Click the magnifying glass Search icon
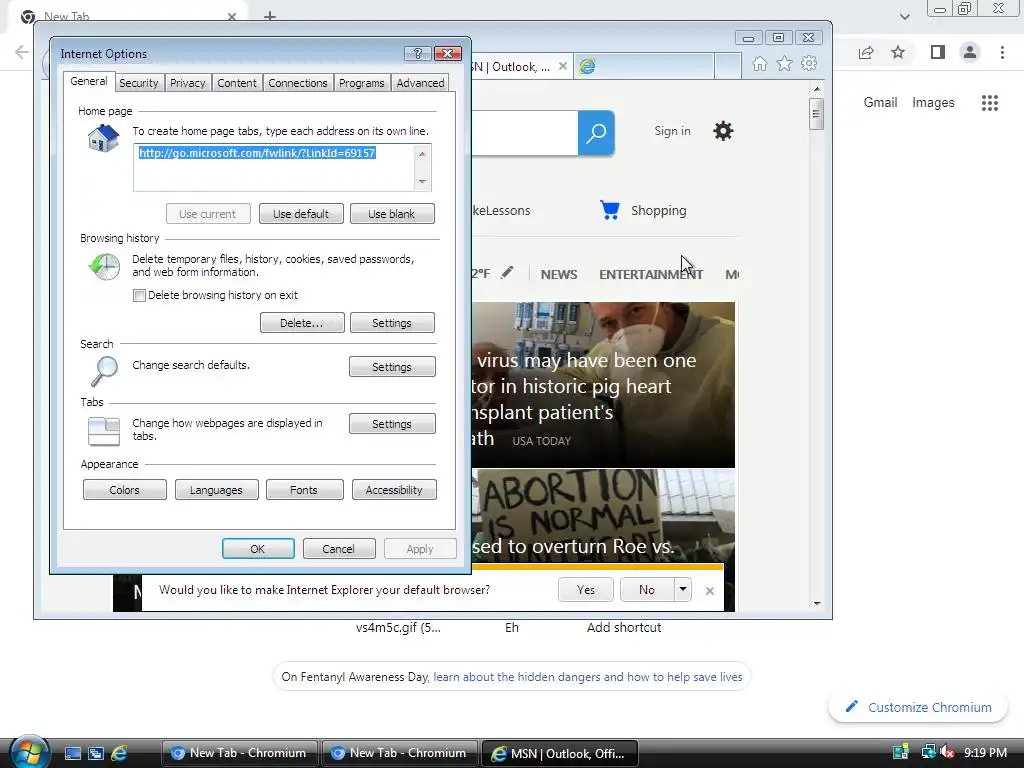 click(104, 371)
